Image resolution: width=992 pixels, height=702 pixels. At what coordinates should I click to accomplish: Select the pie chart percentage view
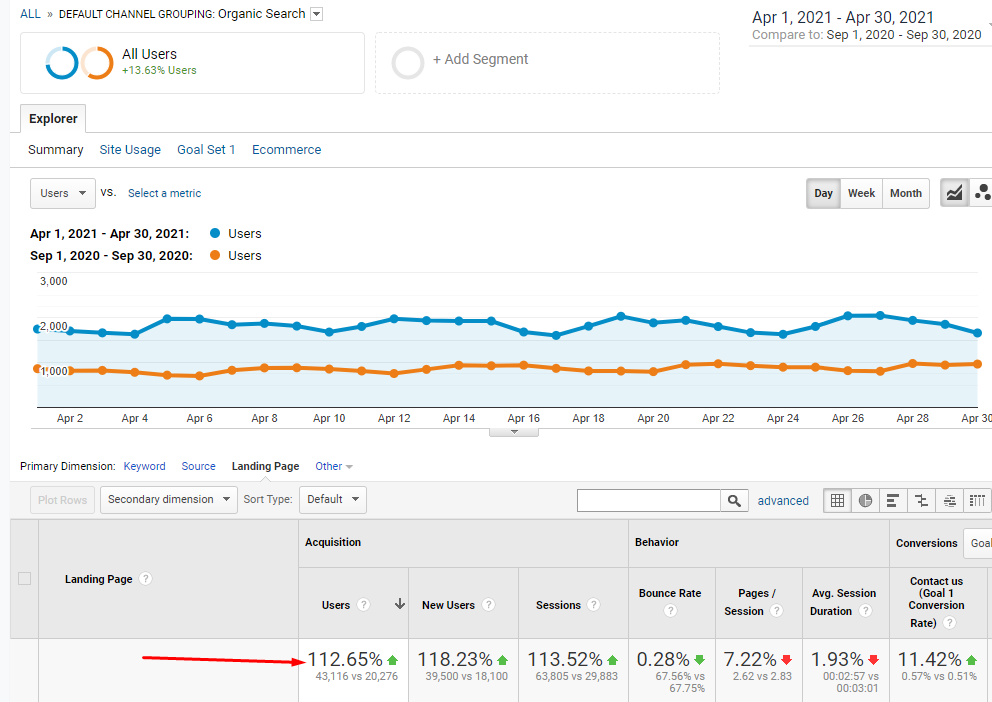pyautogui.click(x=865, y=500)
